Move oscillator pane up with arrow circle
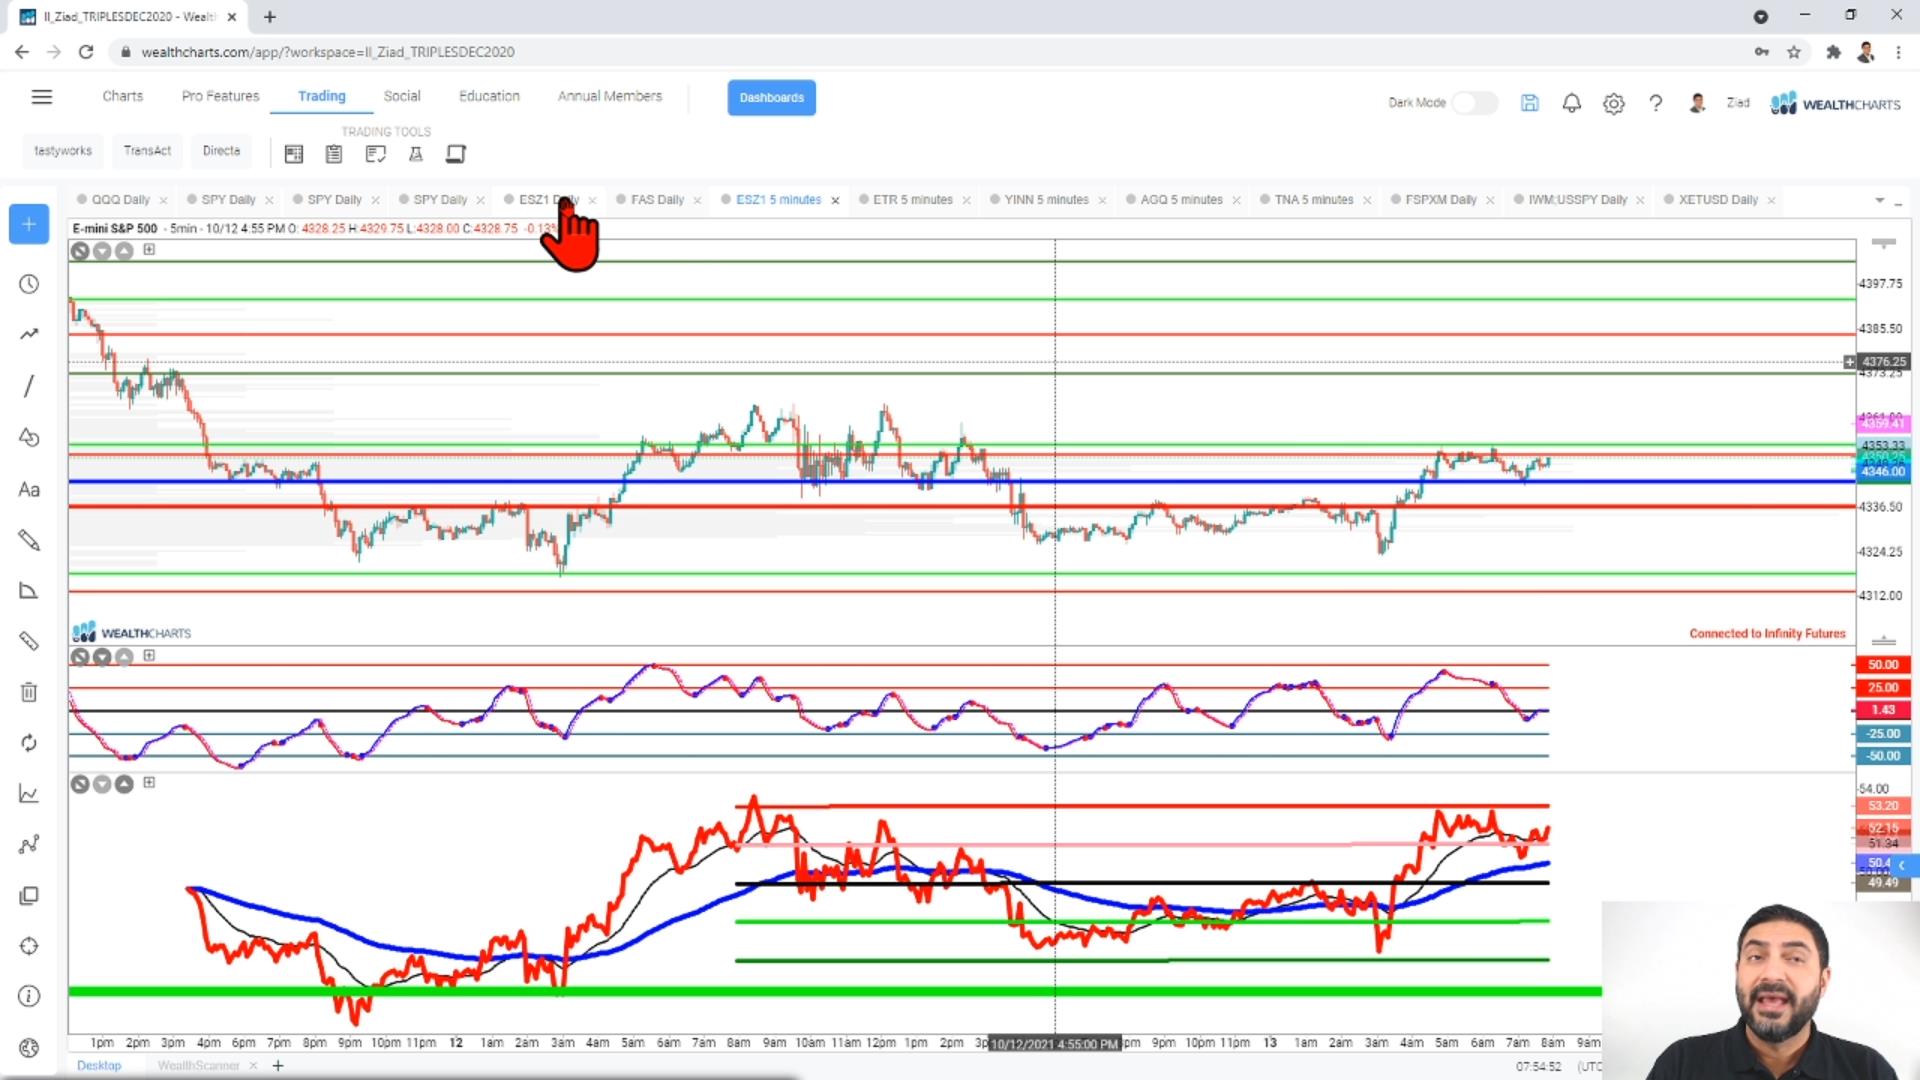The image size is (1920, 1080). click(124, 657)
